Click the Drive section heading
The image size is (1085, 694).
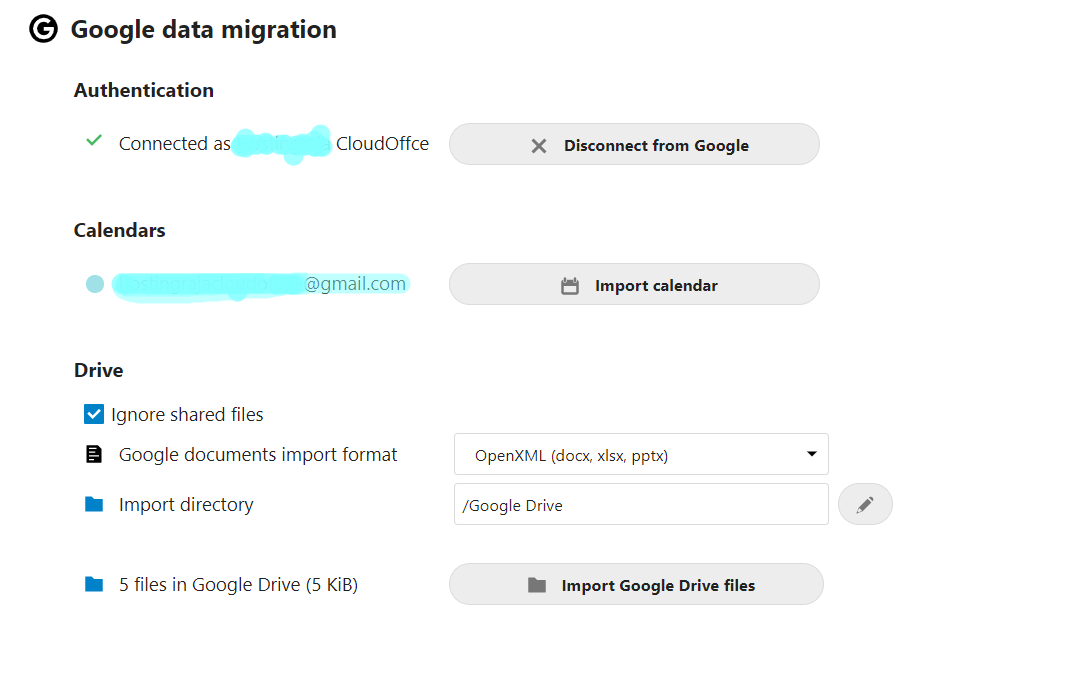coord(98,370)
